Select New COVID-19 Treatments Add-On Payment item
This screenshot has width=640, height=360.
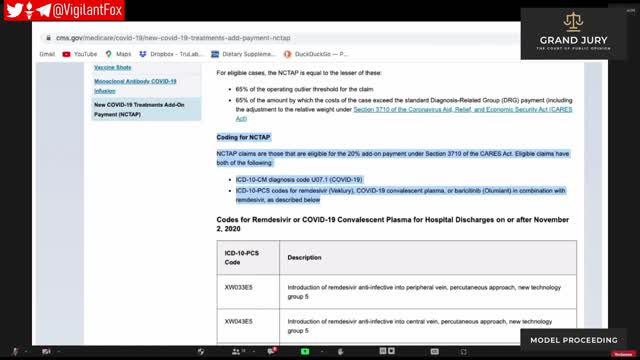click(x=146, y=109)
